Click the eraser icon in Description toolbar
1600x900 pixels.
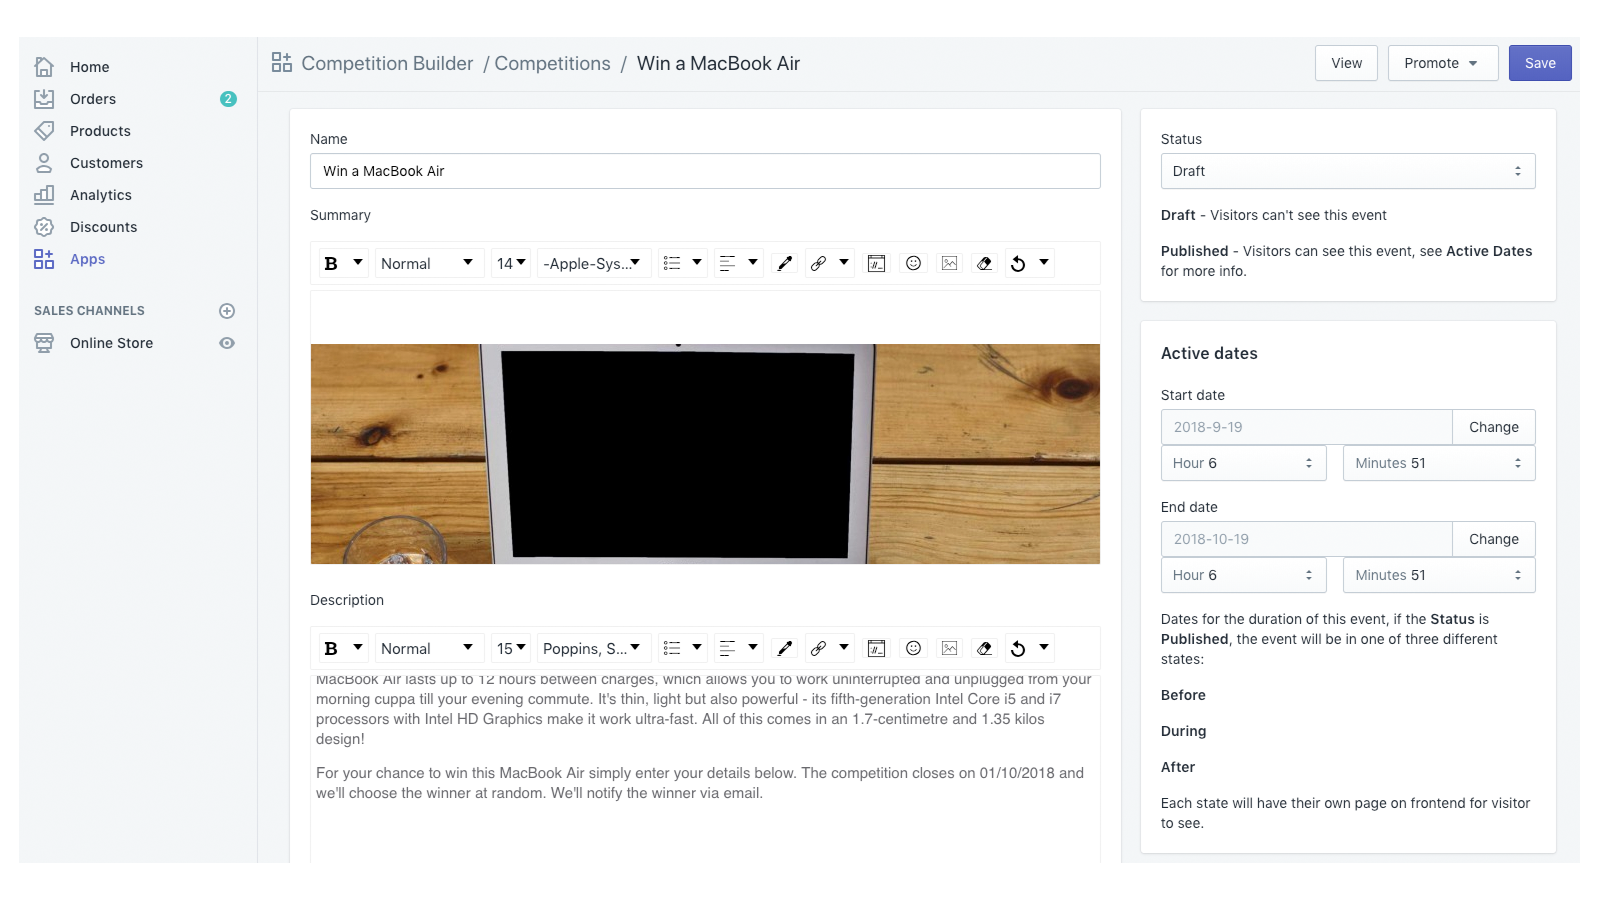[x=985, y=649]
